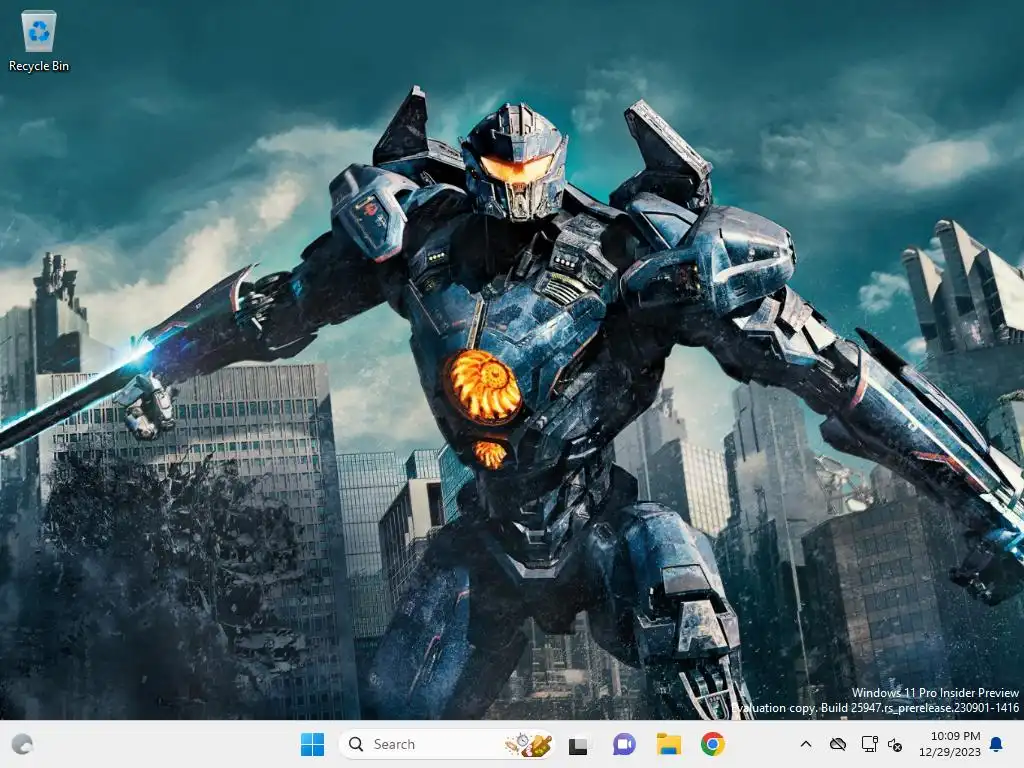Click the muted volume tray icon
Image resolution: width=1024 pixels, height=768 pixels.
point(895,744)
